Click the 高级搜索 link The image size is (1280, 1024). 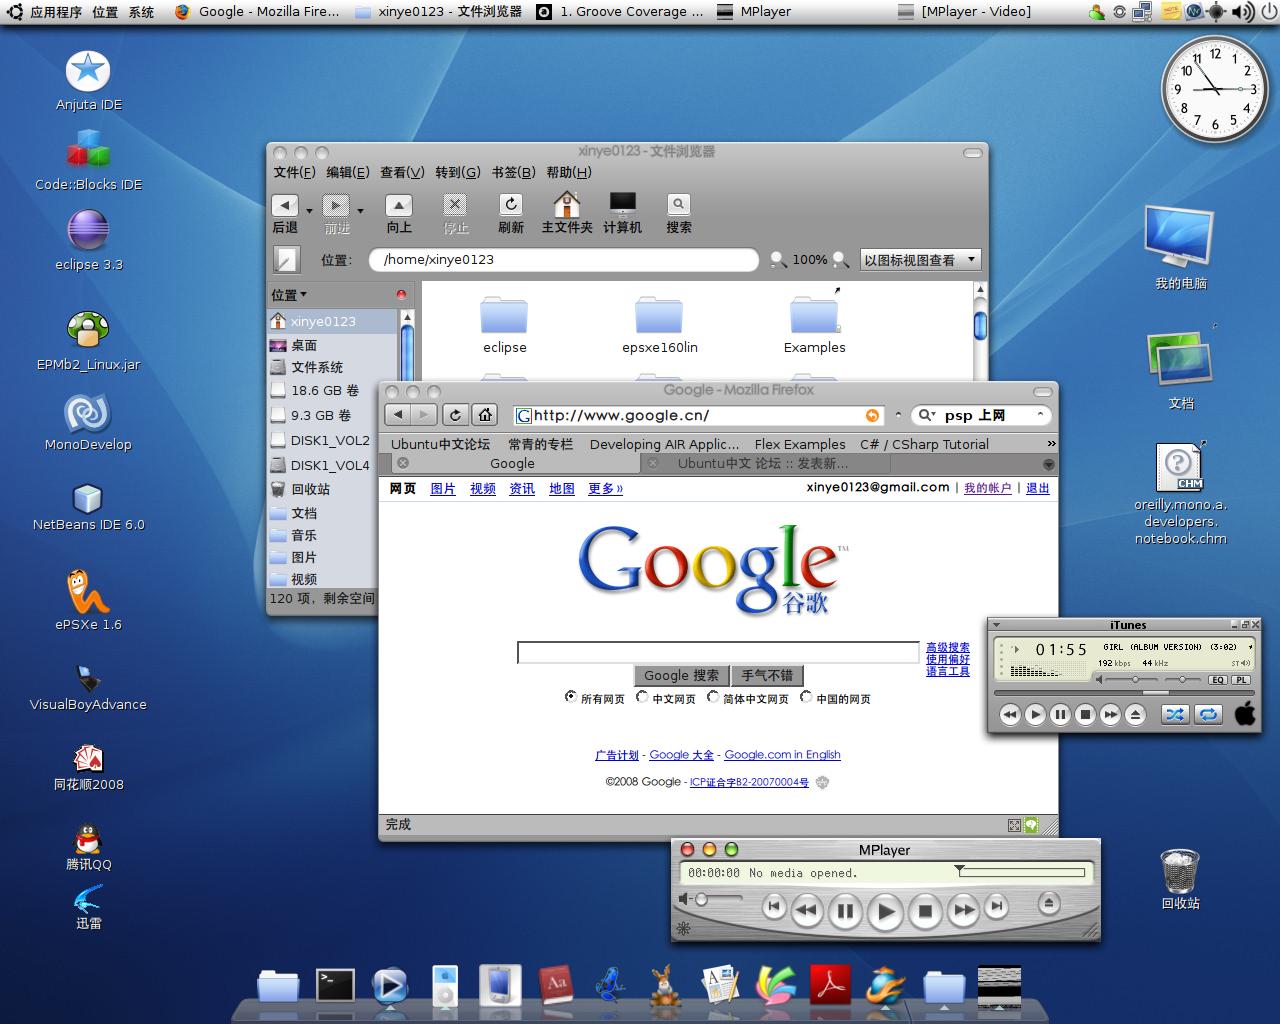pyautogui.click(x=948, y=648)
